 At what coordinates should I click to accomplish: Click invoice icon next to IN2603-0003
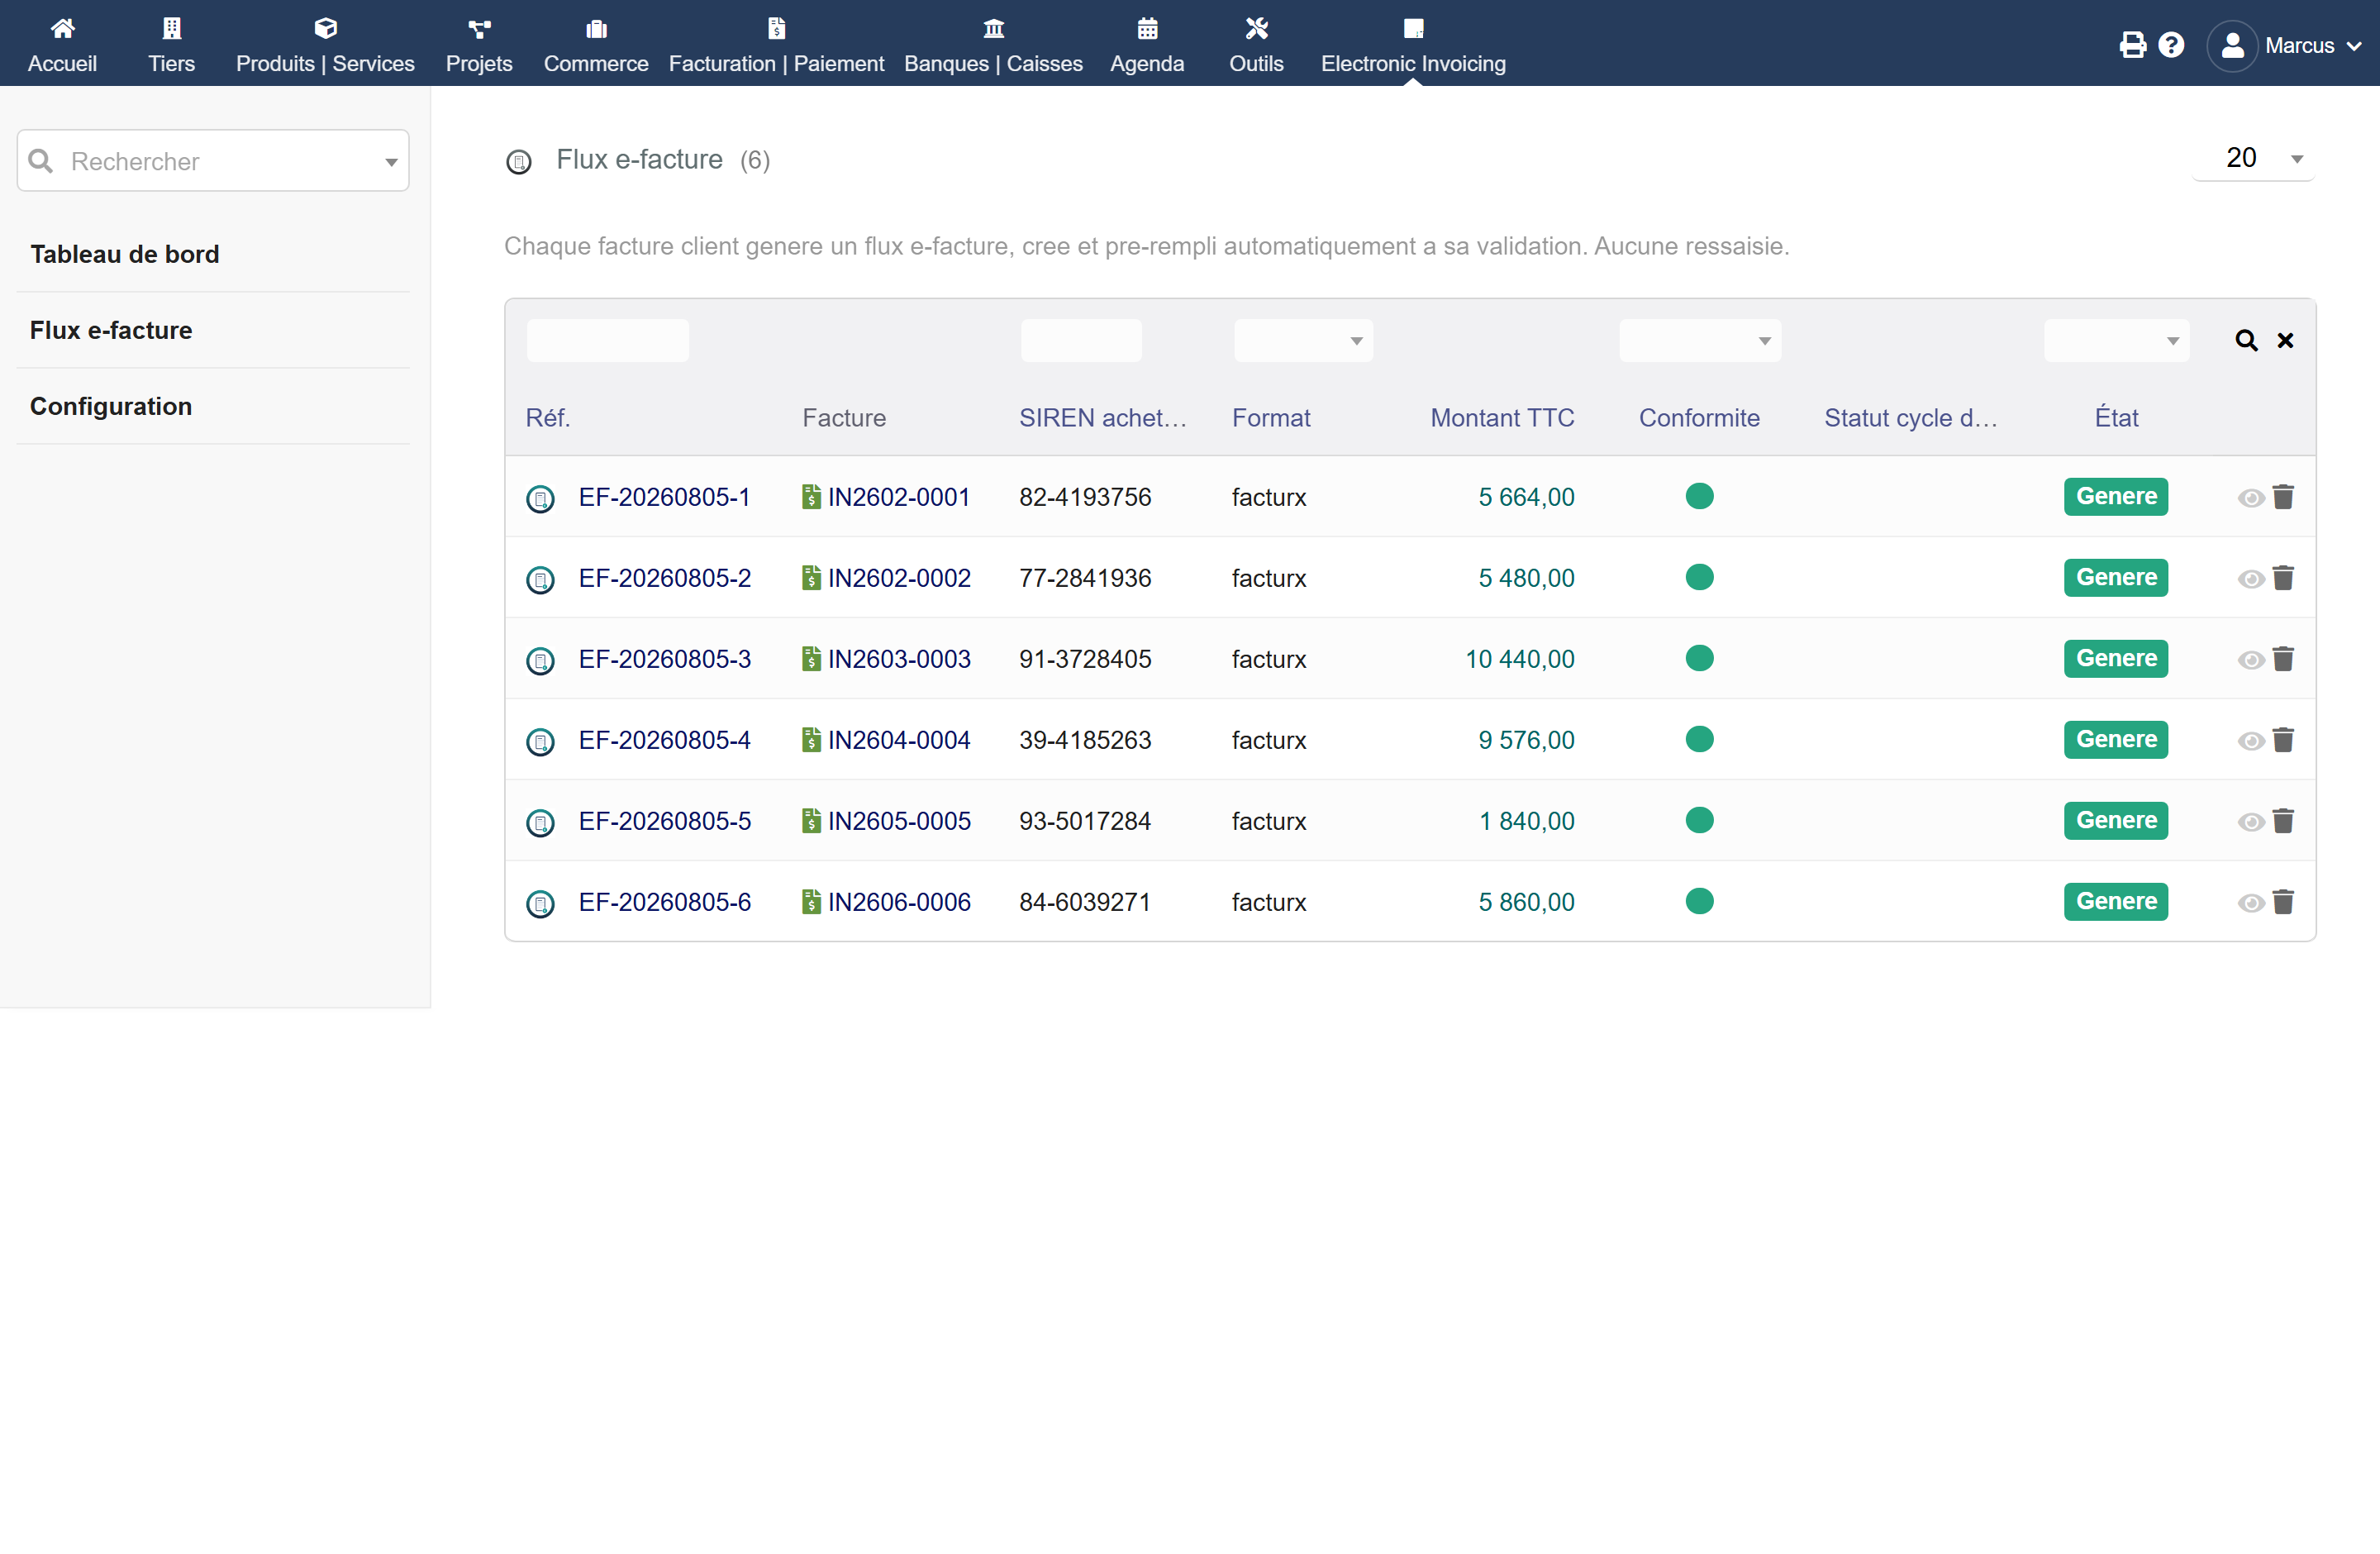[x=811, y=659]
